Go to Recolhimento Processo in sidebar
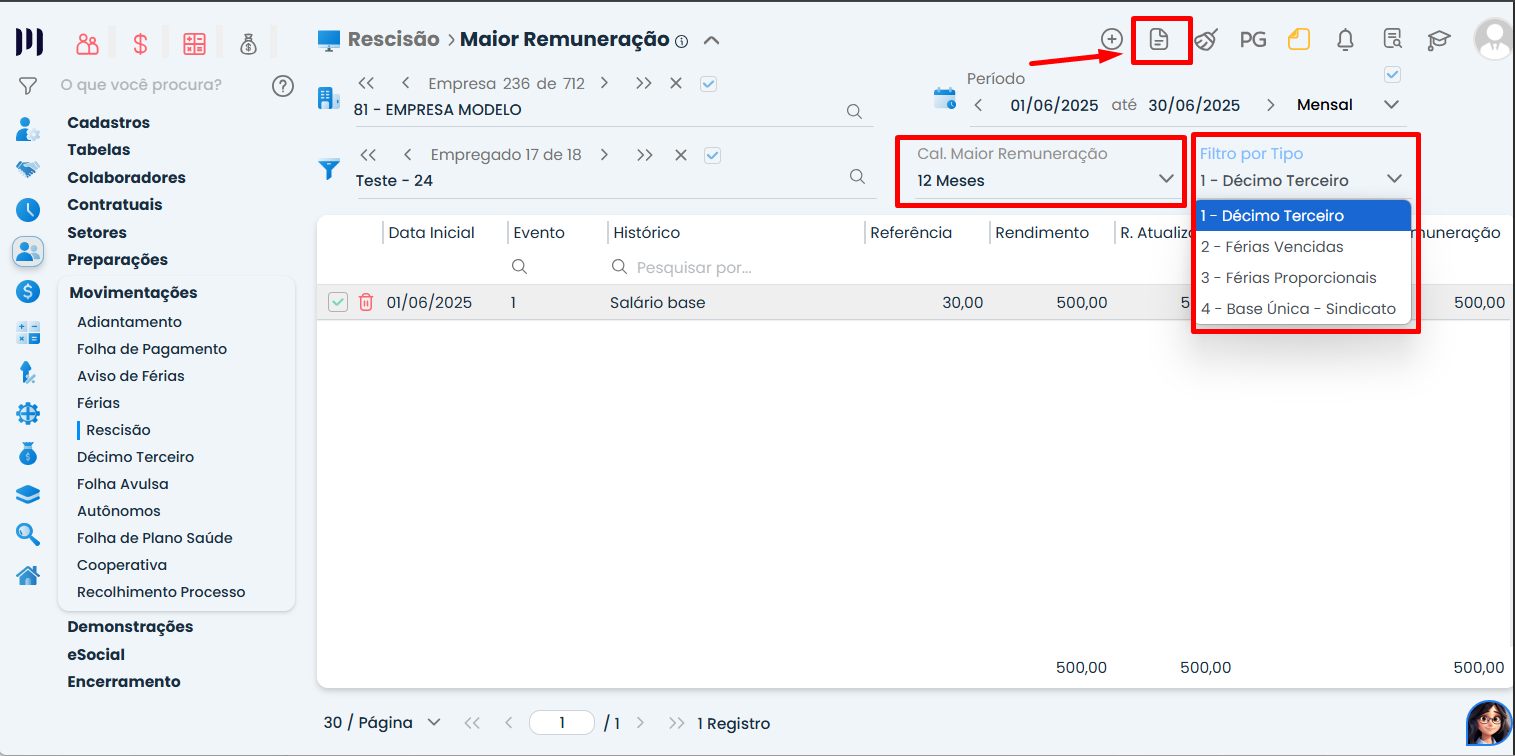 pyautogui.click(x=161, y=592)
